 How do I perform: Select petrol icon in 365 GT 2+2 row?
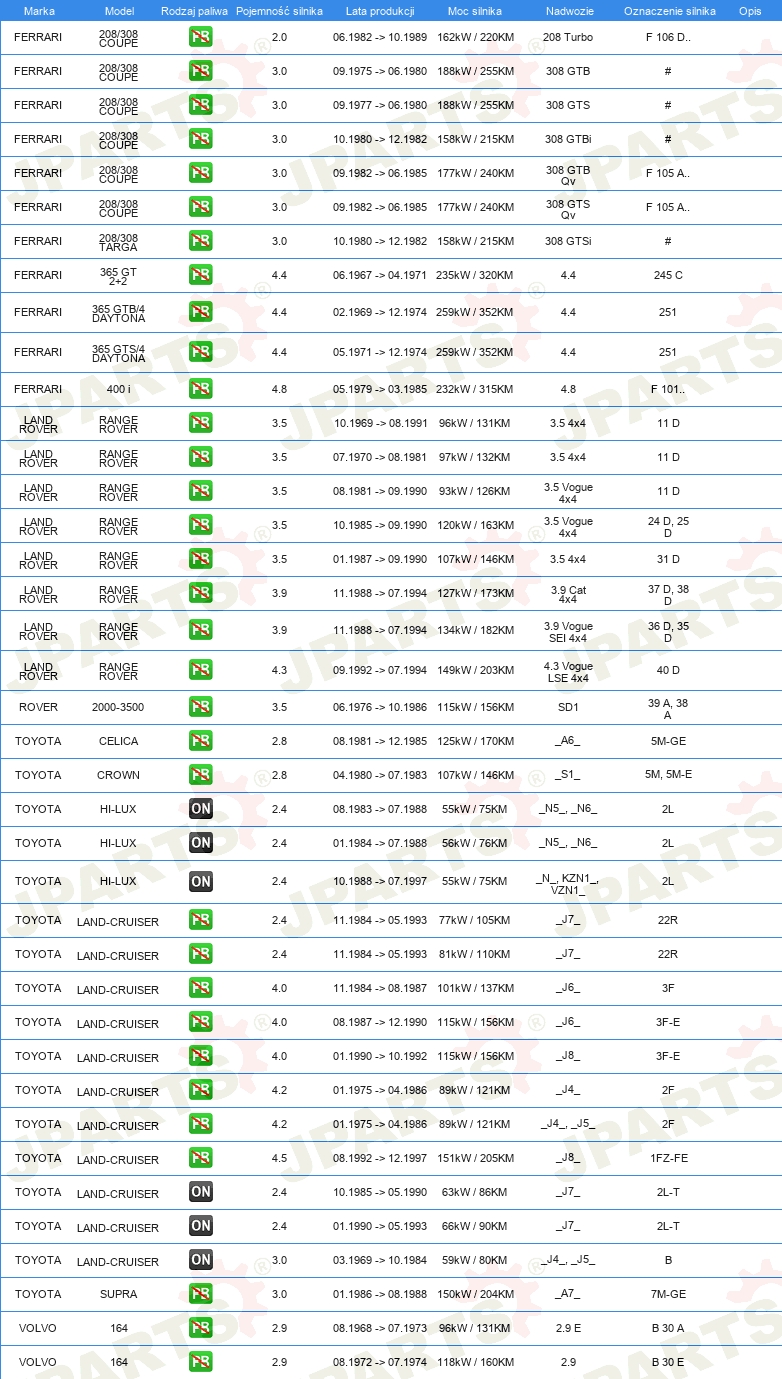click(201, 275)
